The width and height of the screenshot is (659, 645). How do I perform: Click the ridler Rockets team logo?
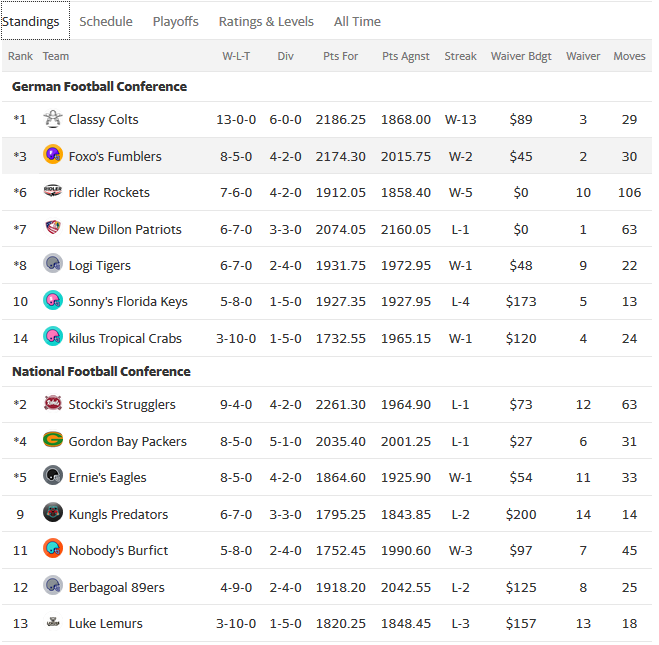coord(53,192)
